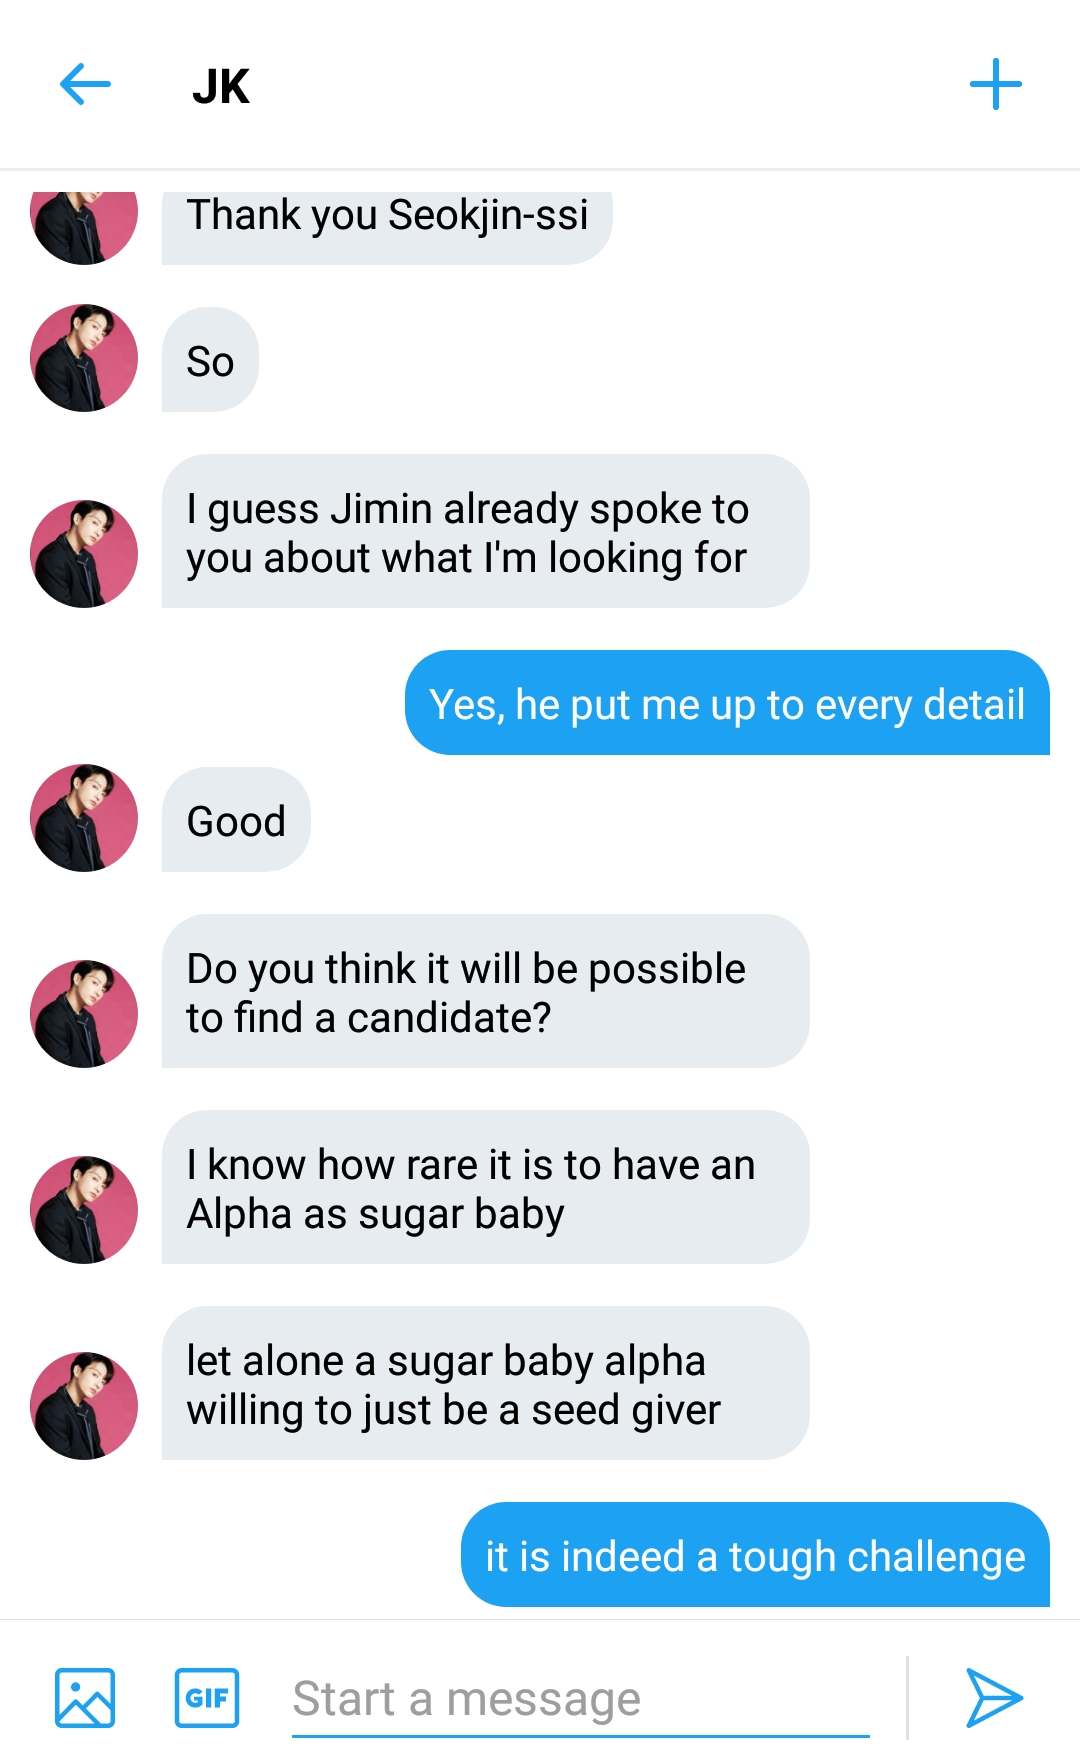Tap the back arrow icon
This screenshot has width=1080, height=1760.
click(85, 84)
